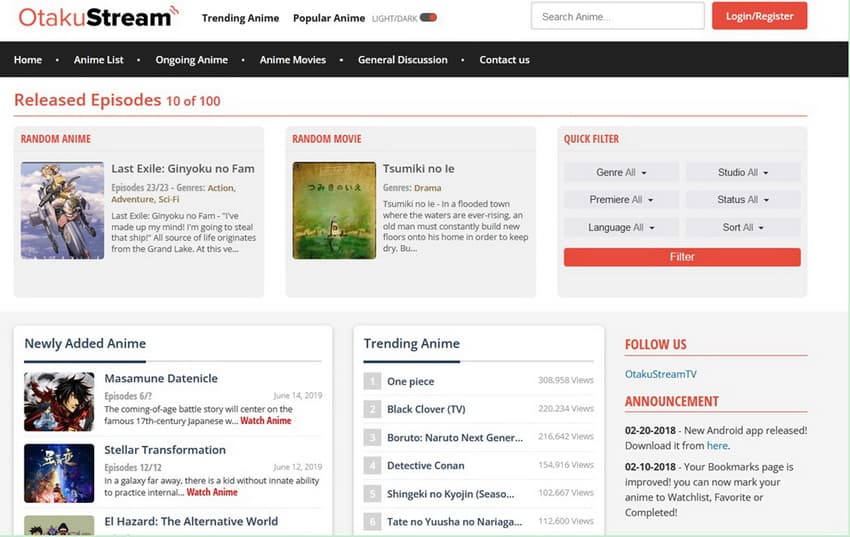Toggle the light/dark mode switch

[x=428, y=18]
